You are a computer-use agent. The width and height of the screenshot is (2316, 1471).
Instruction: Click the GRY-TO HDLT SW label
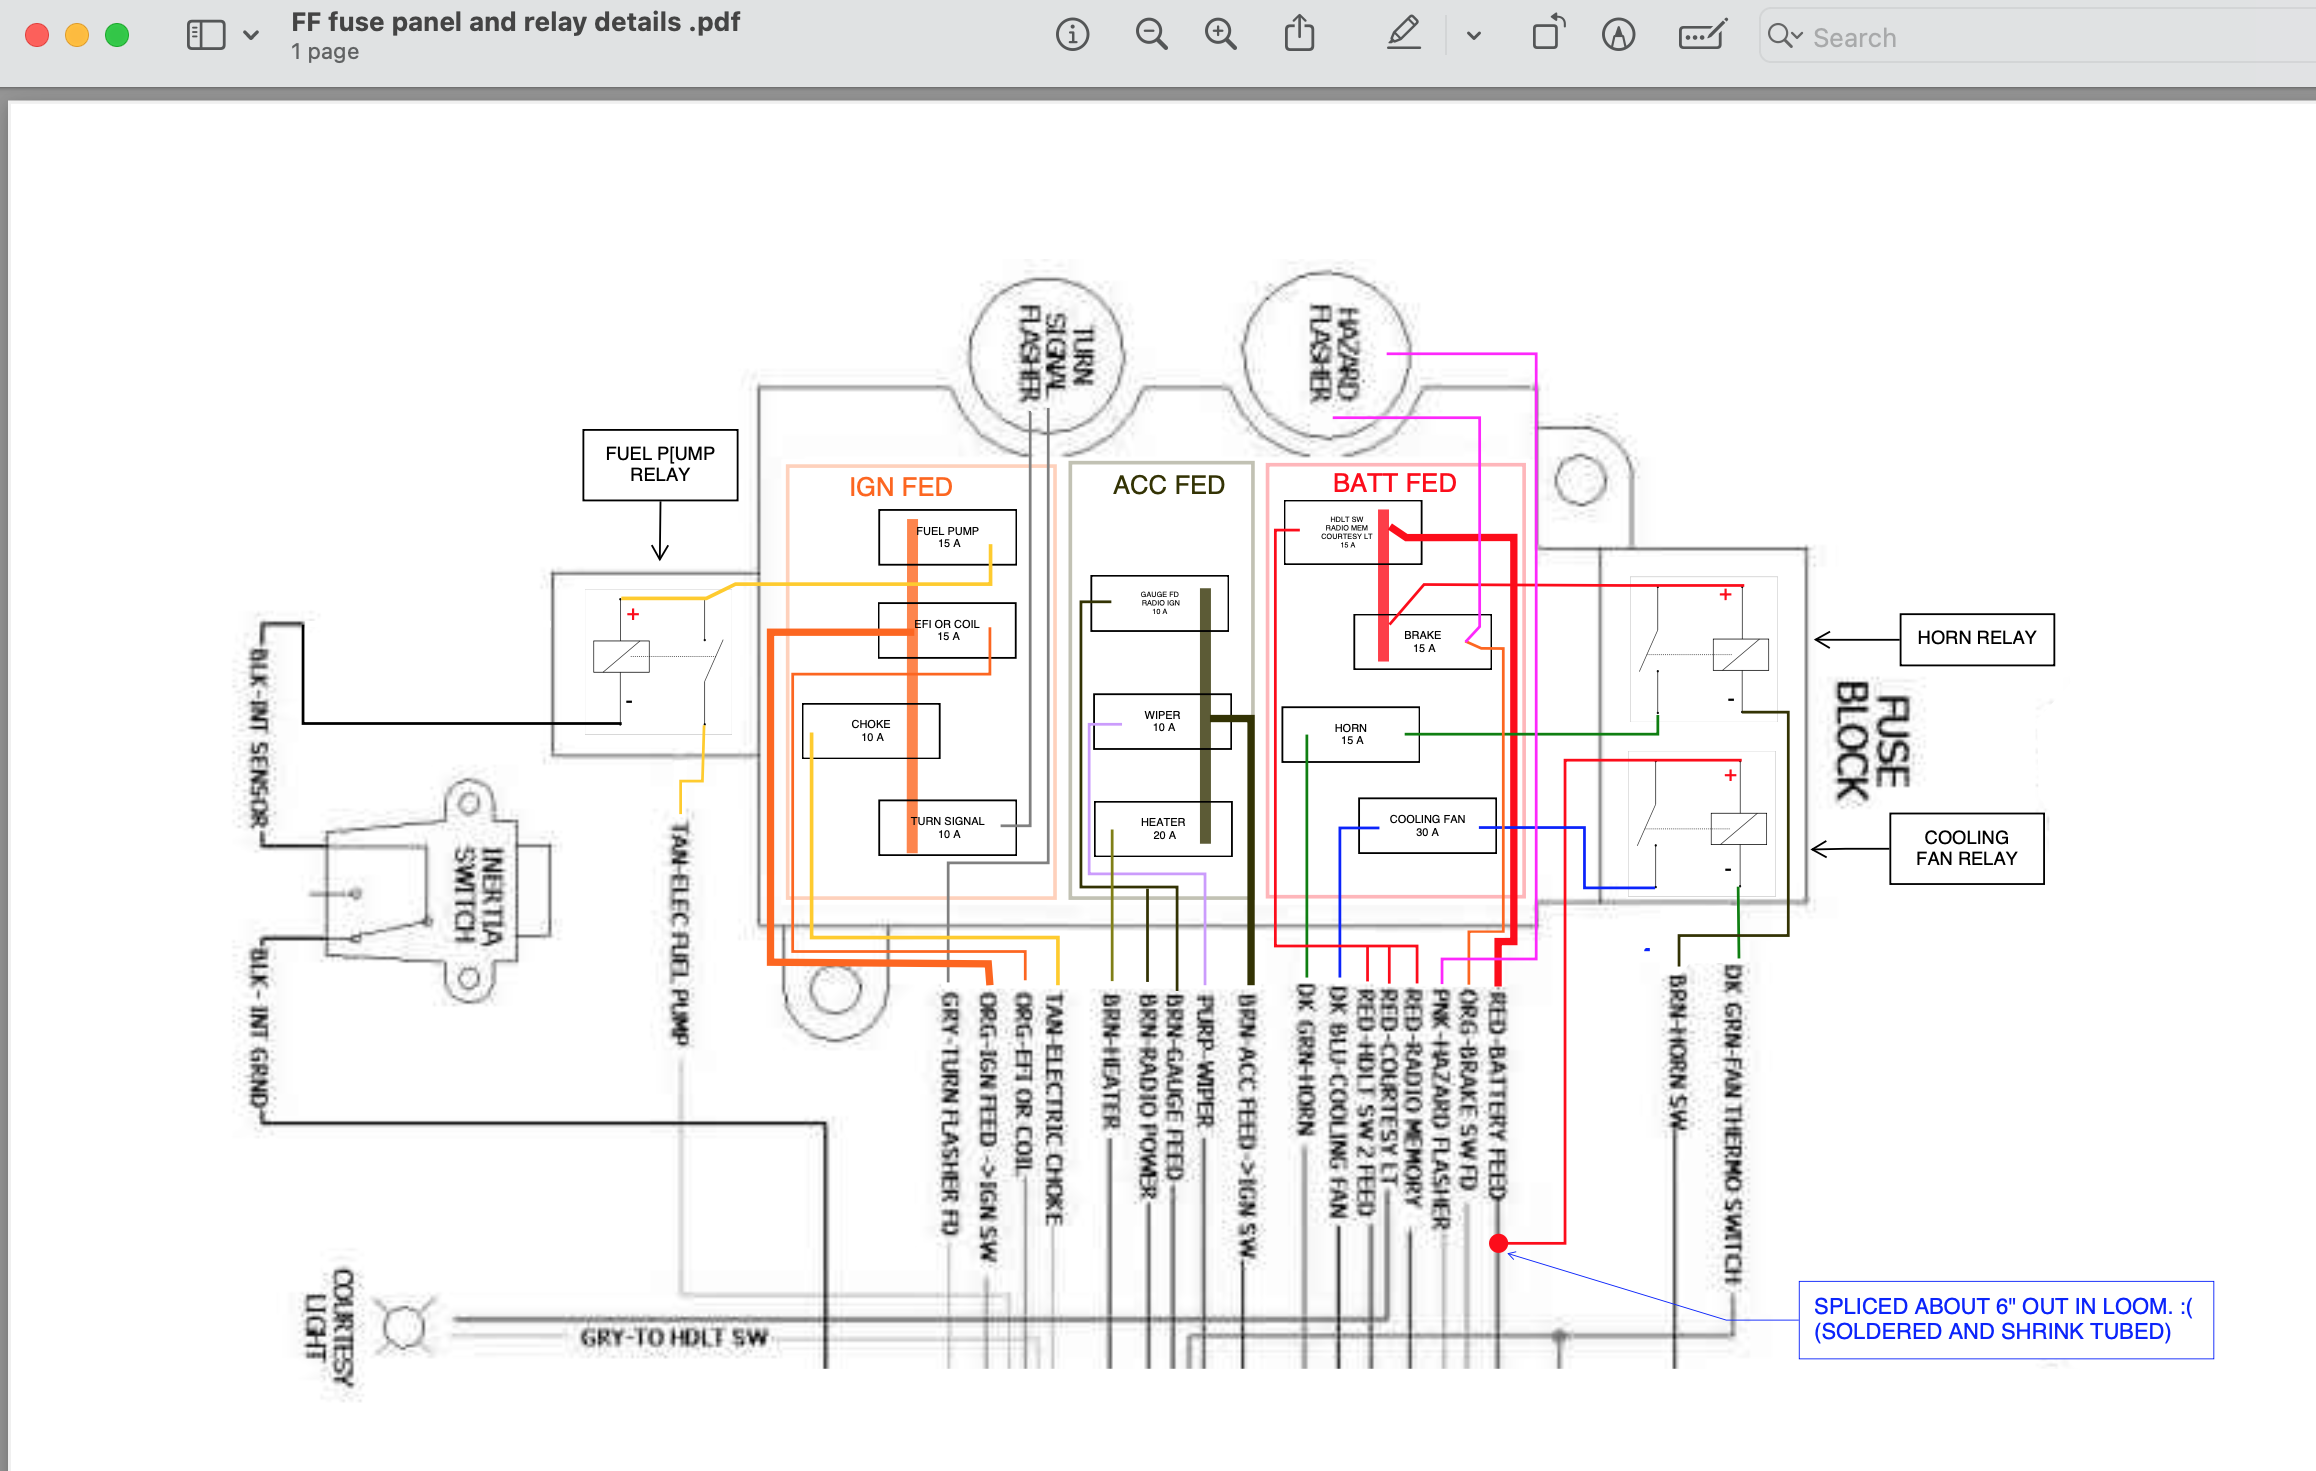pos(674,1337)
